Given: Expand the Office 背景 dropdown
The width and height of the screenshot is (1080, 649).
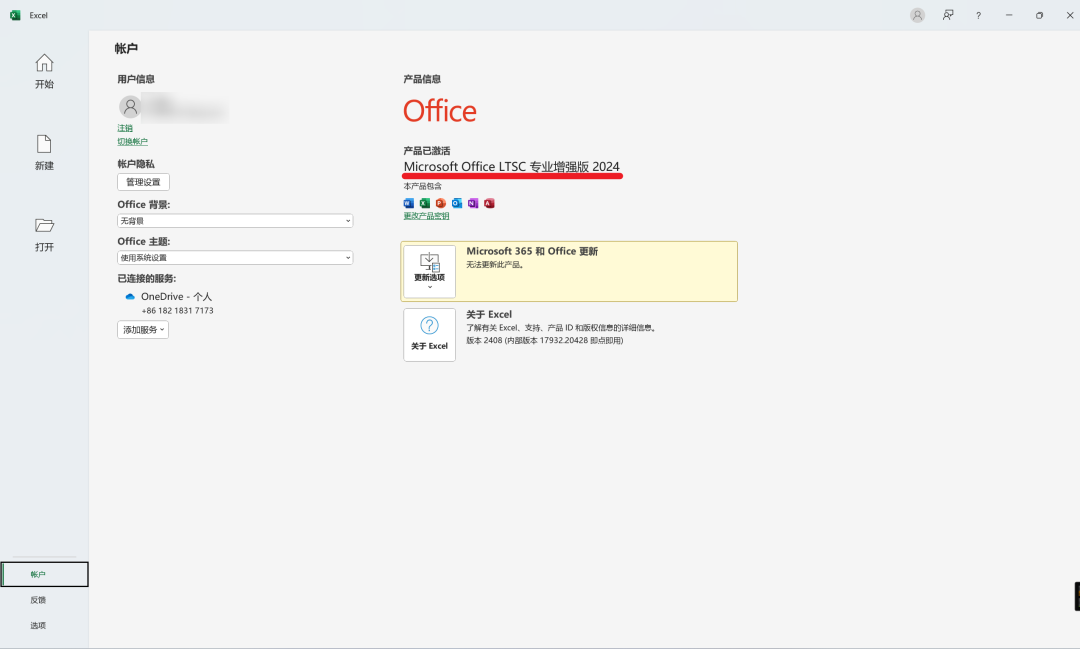Looking at the screenshot, I should pyautogui.click(x=235, y=220).
